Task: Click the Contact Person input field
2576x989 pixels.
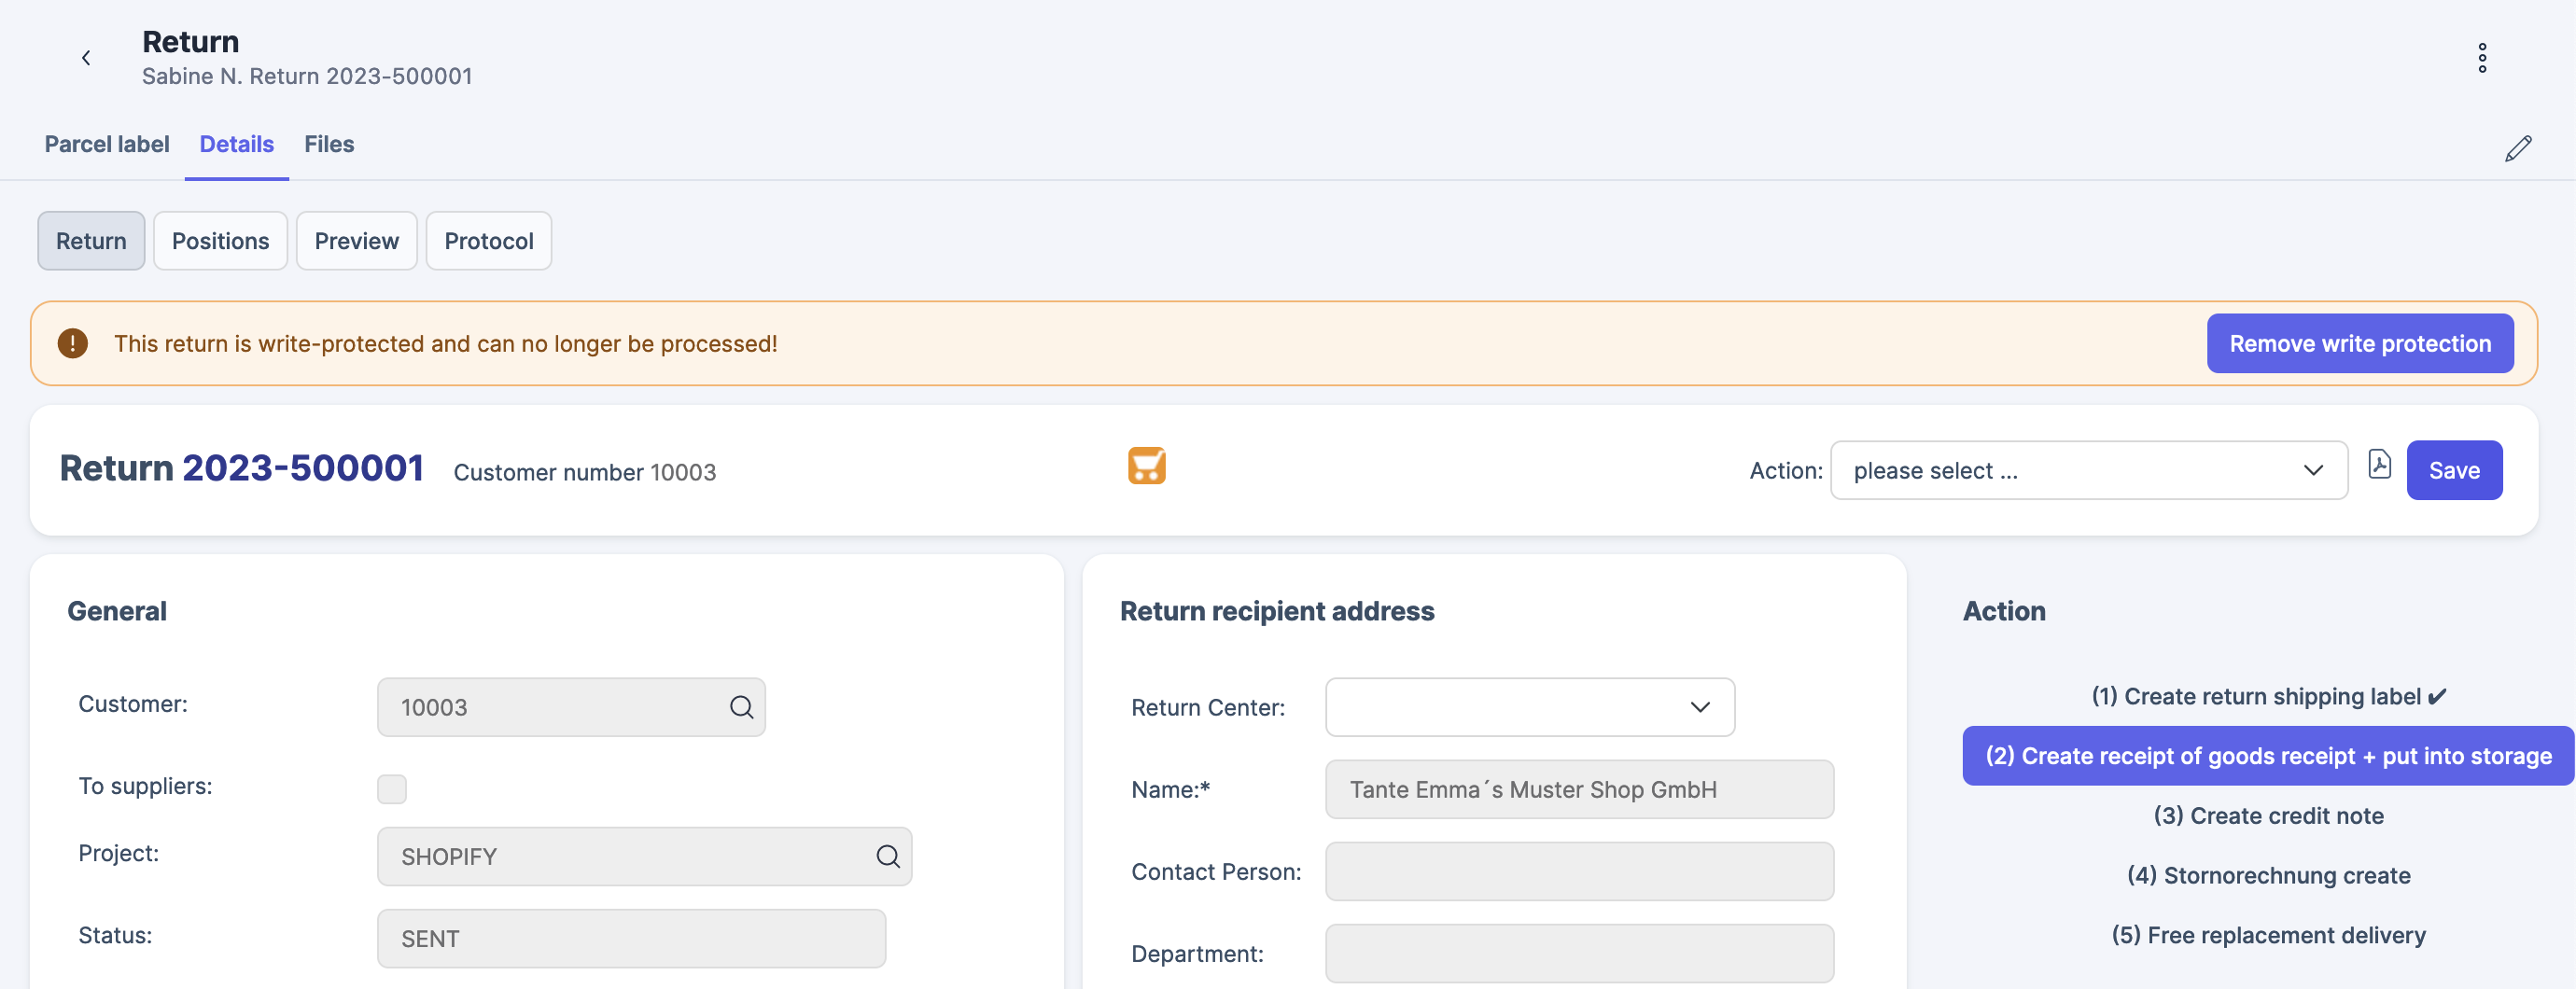Action: (x=1578, y=871)
